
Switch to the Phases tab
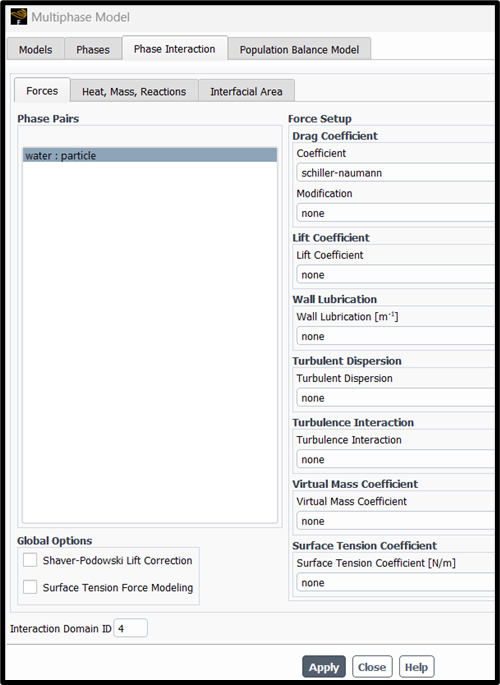93,49
